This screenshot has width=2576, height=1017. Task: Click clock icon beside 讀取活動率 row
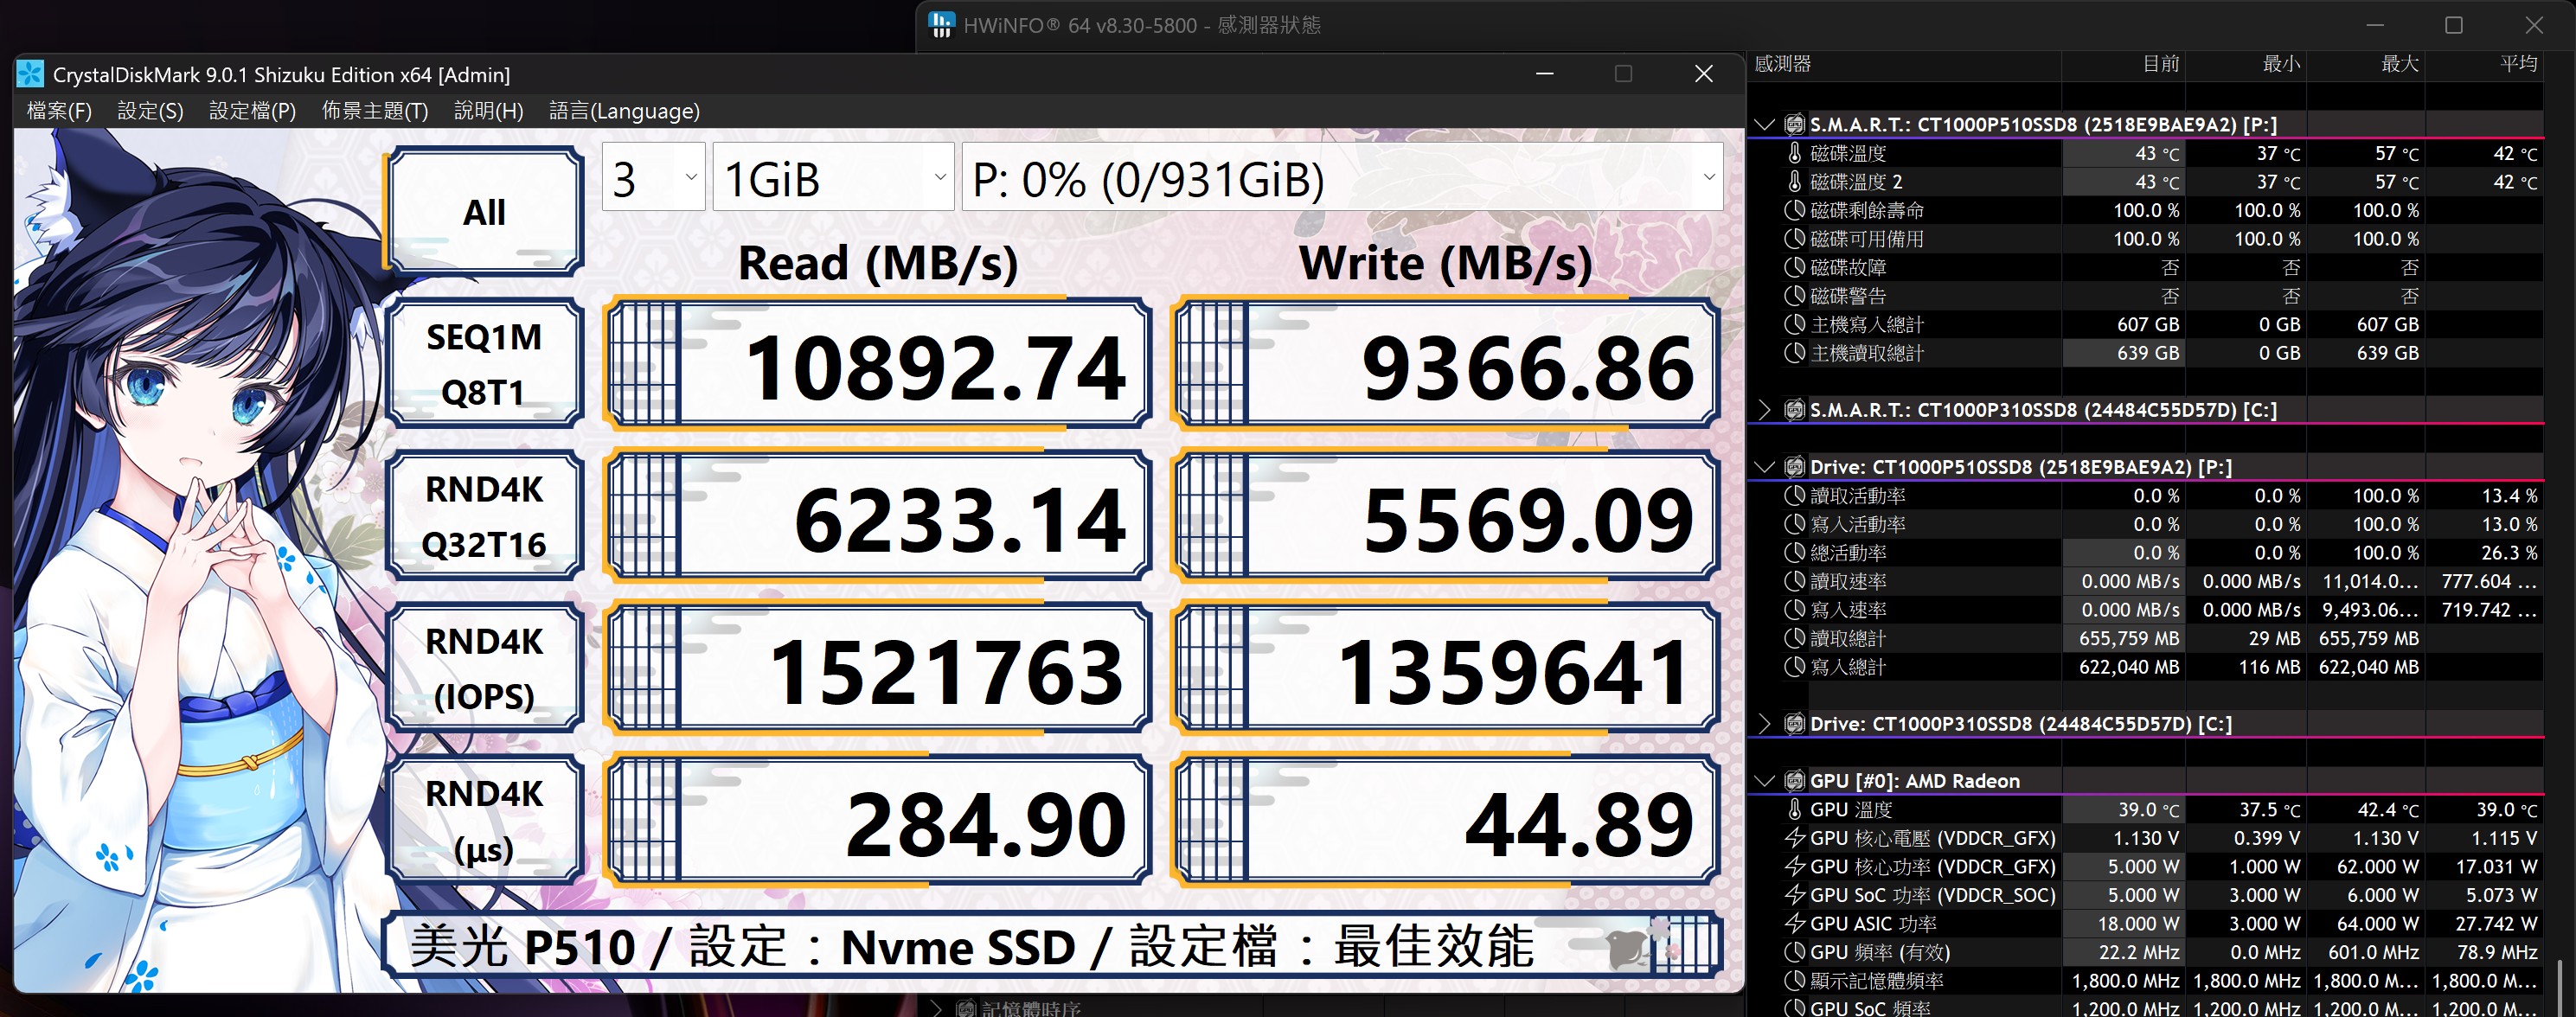[x=1794, y=496]
